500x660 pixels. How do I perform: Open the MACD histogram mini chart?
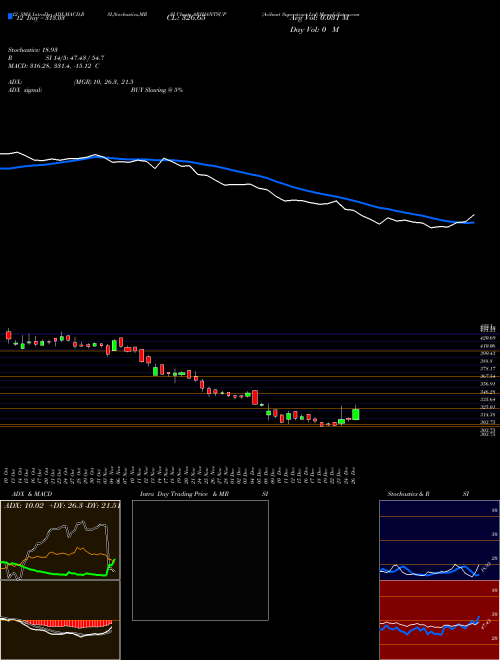click(60, 620)
